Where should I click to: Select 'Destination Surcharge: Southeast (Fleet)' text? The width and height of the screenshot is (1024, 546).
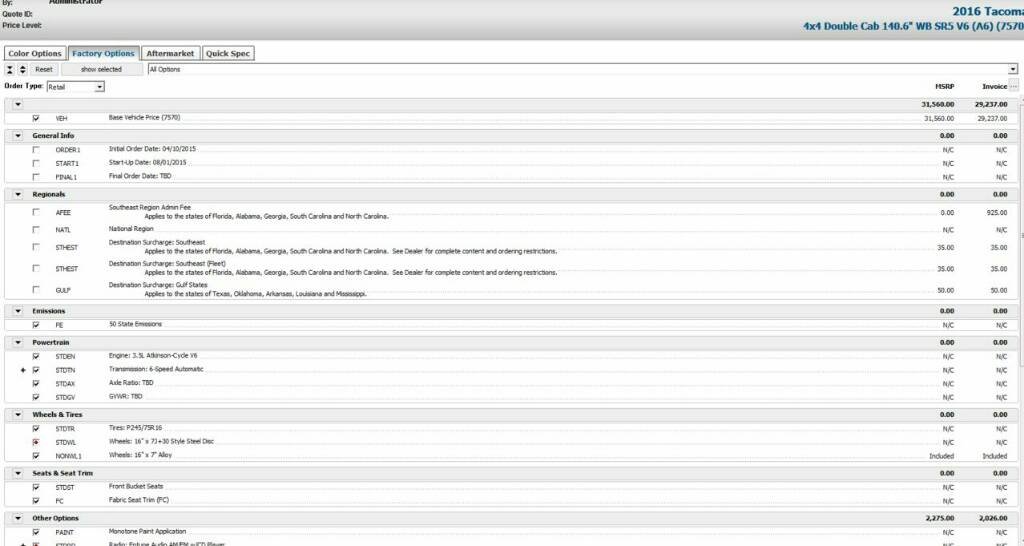coord(167,264)
